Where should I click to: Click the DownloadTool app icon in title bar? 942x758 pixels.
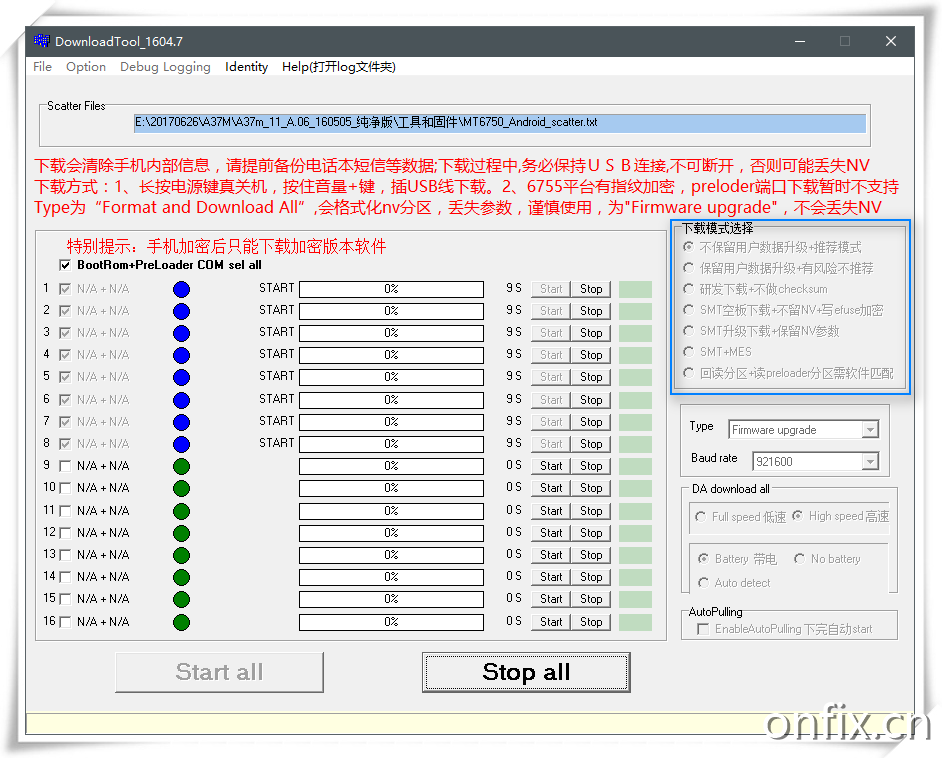[41, 41]
